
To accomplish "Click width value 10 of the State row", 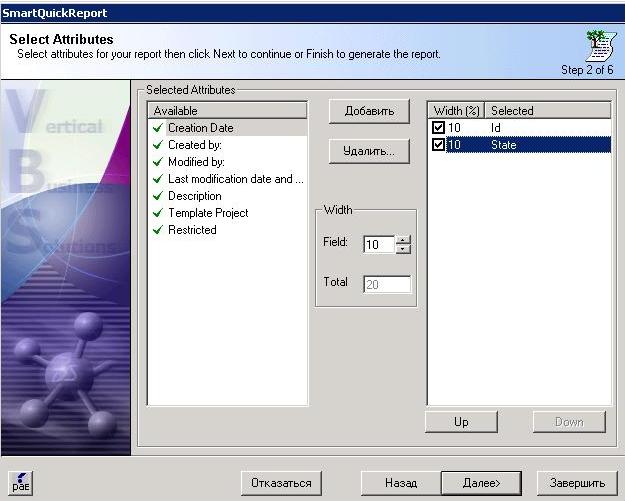I will (454, 144).
